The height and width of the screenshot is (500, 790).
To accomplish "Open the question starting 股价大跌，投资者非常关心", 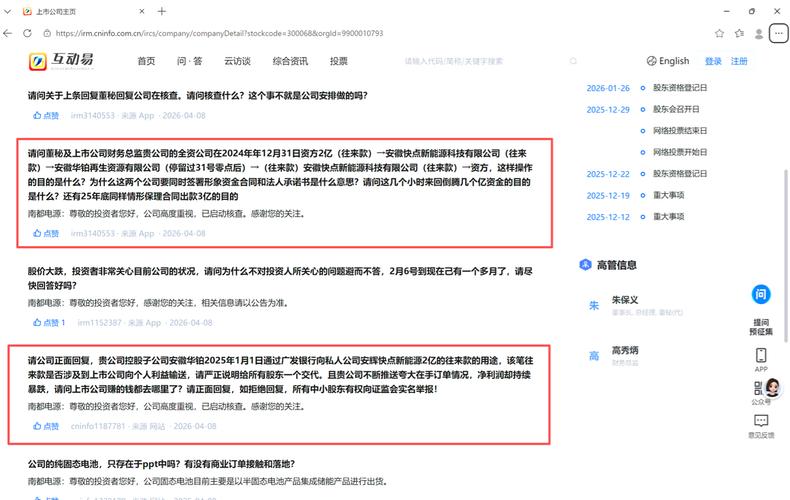I will click(280, 278).
